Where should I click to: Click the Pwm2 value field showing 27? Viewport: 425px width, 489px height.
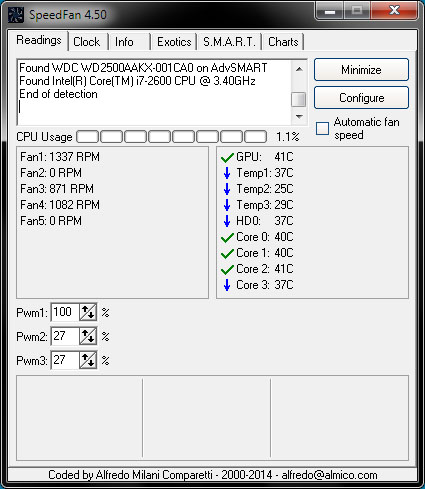(x=65, y=336)
